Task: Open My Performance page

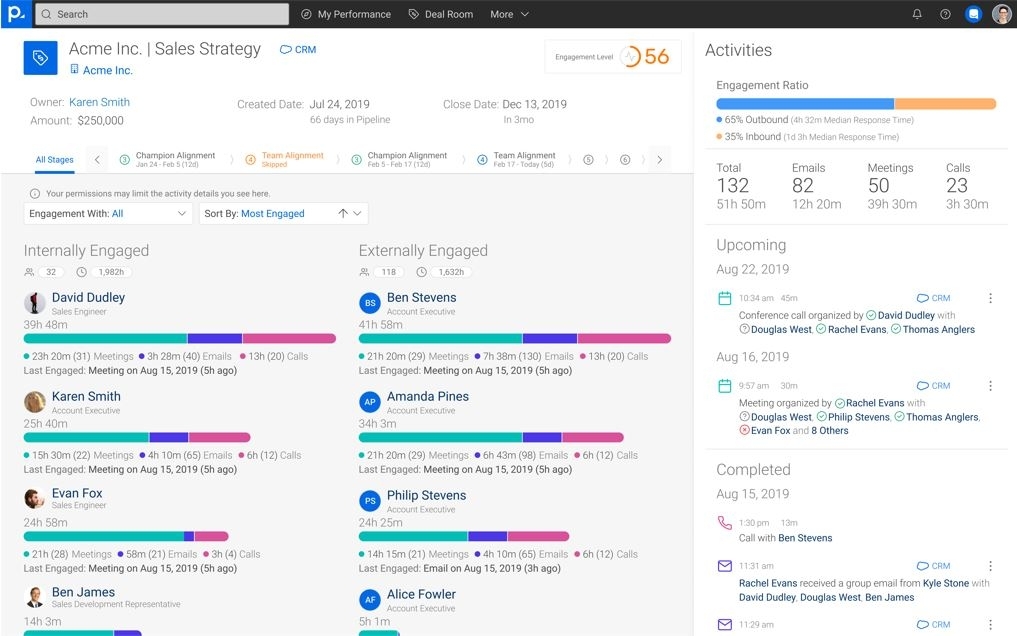Action: (x=346, y=14)
